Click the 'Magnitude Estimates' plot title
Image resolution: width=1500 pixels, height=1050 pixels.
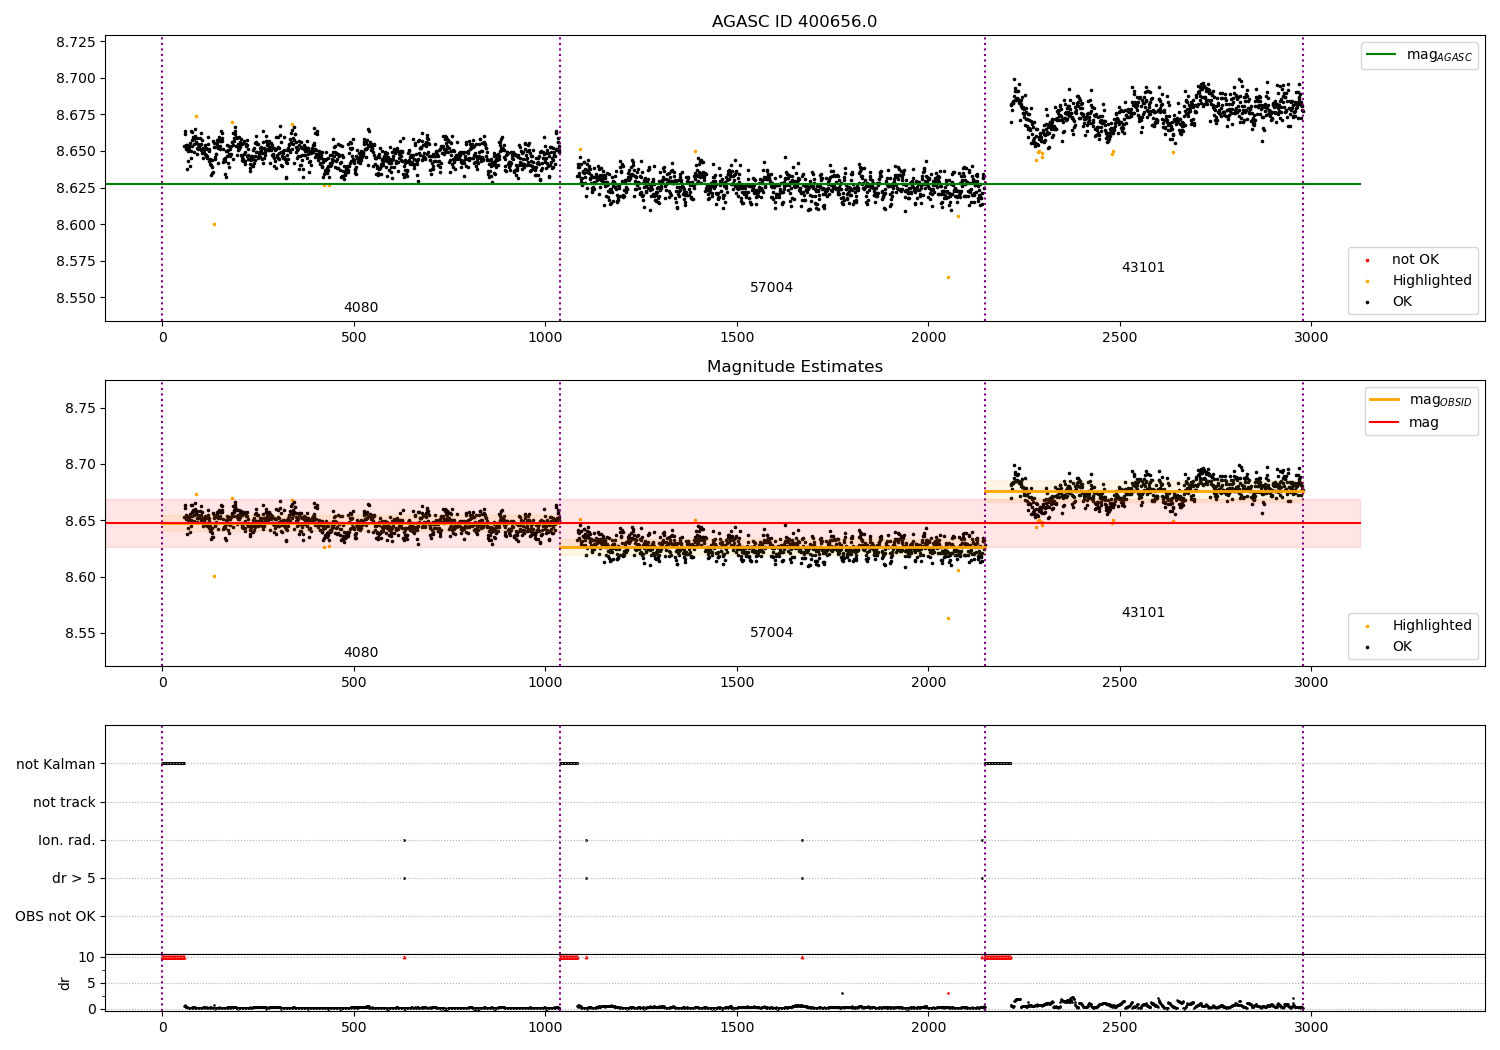tap(794, 367)
